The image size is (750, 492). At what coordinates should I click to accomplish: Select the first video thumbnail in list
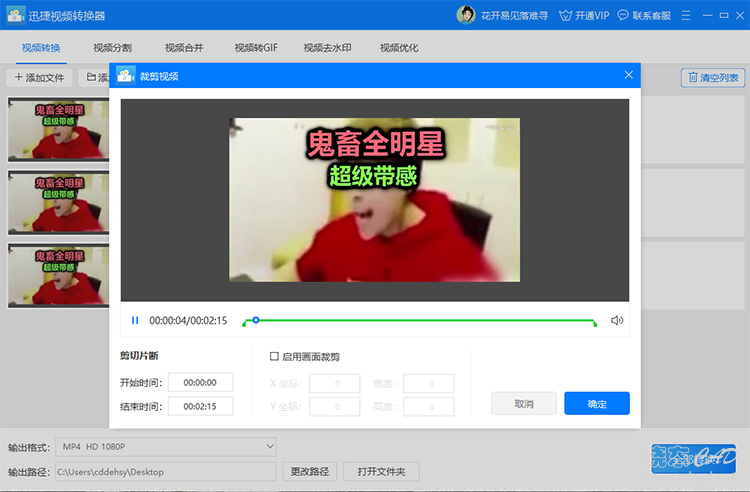pos(58,130)
